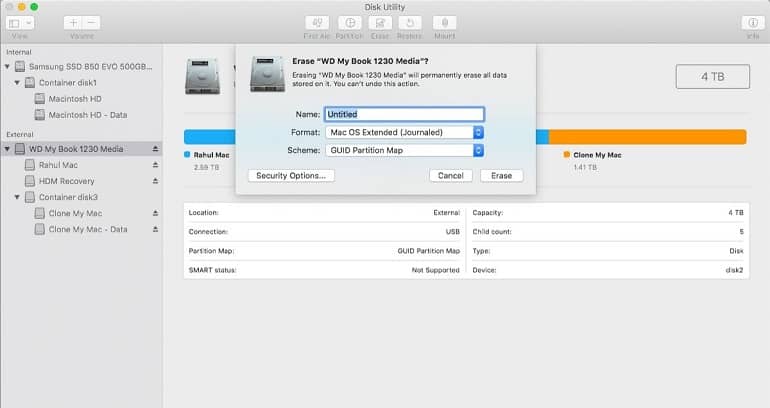Open the Format dropdown Mac OS Extended
Image resolution: width=770 pixels, height=408 pixels.
coord(405,133)
